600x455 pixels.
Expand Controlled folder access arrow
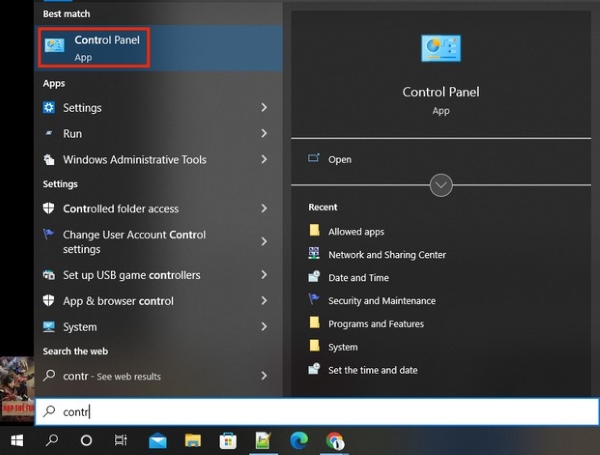(264, 208)
